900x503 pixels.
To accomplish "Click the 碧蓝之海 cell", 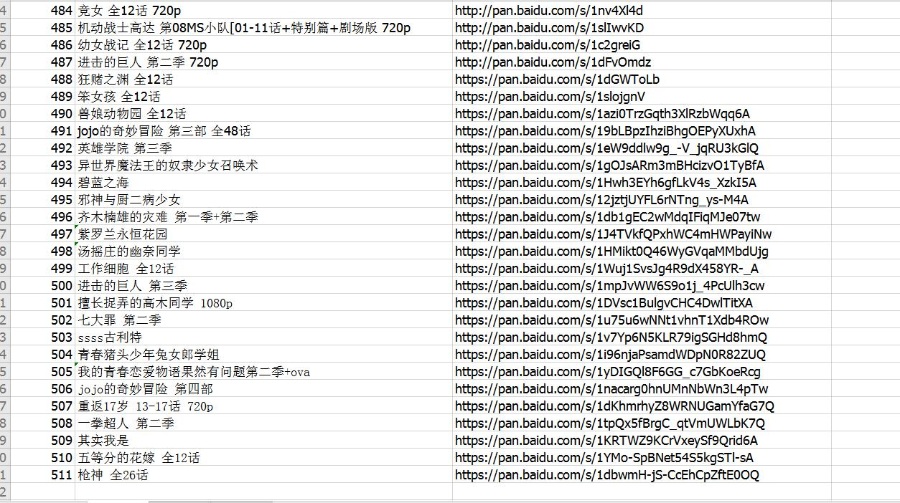I will tap(263, 183).
